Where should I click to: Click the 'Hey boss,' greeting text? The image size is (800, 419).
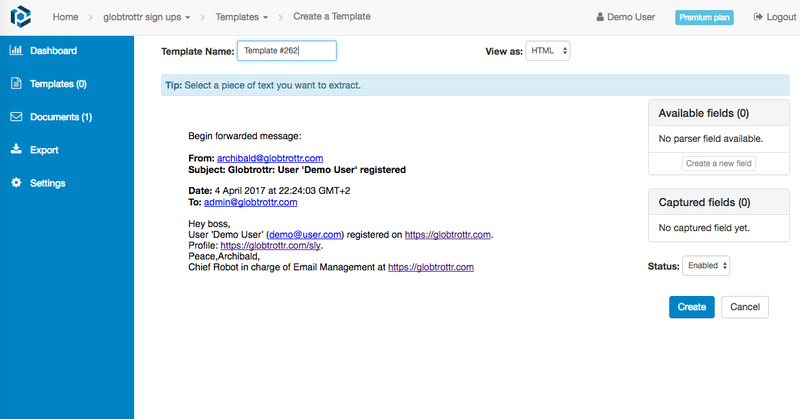209,224
